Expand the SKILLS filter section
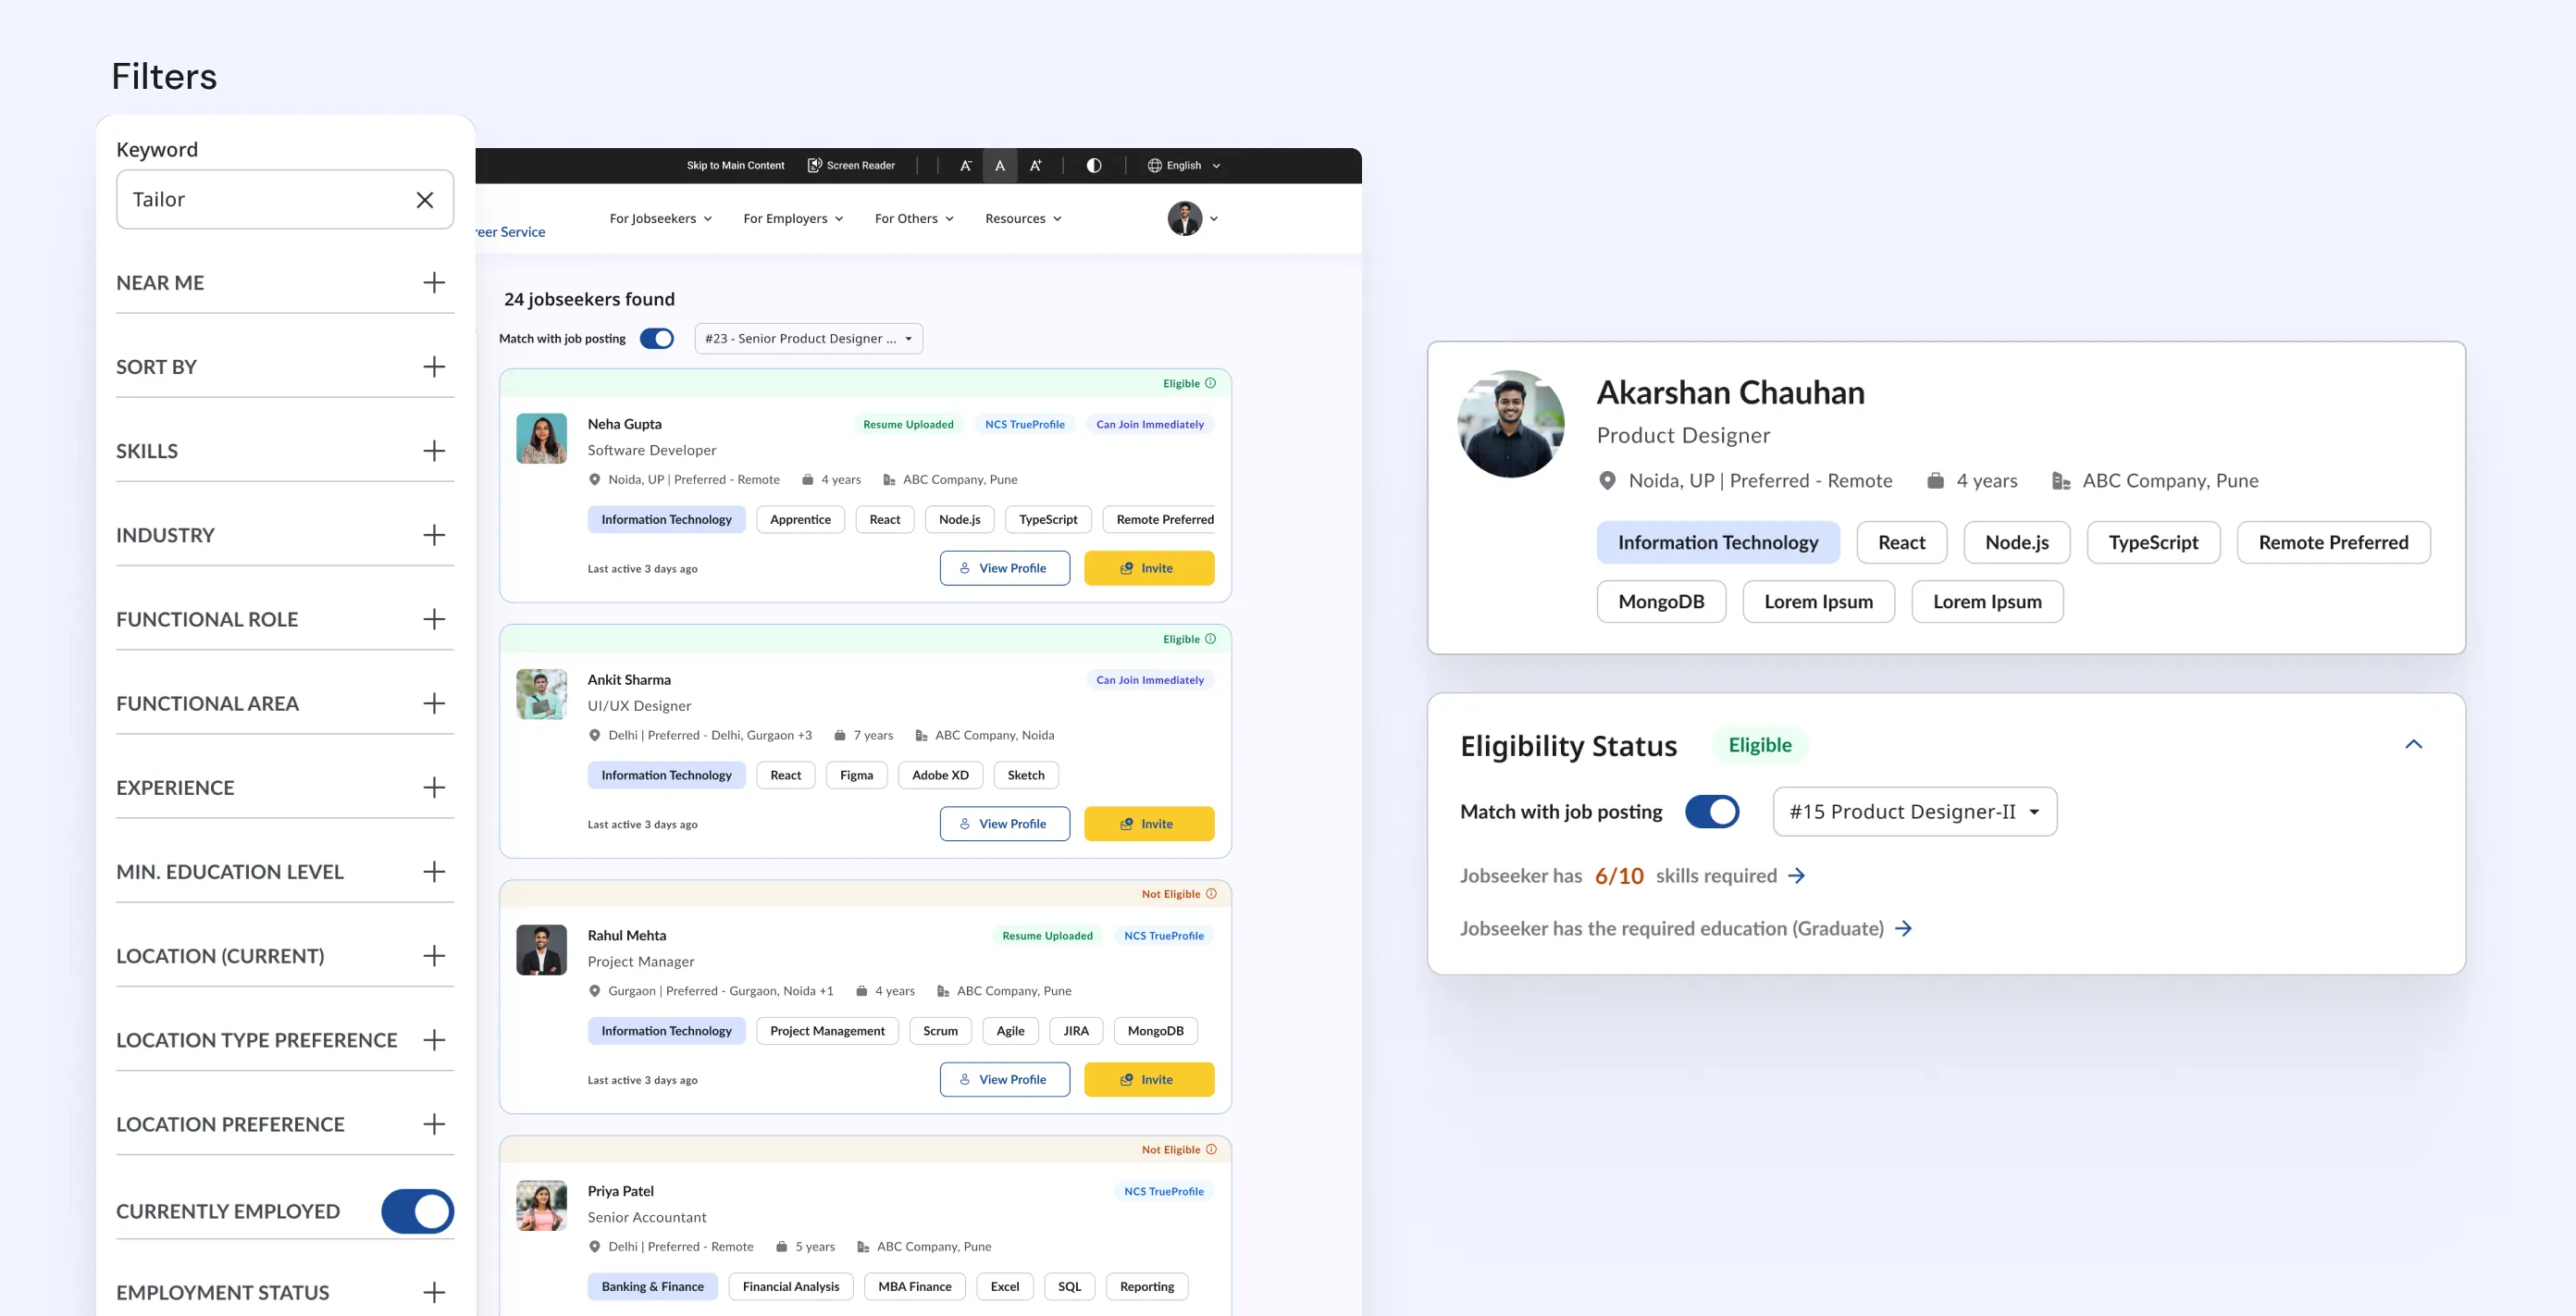This screenshot has width=2576, height=1316. point(434,451)
